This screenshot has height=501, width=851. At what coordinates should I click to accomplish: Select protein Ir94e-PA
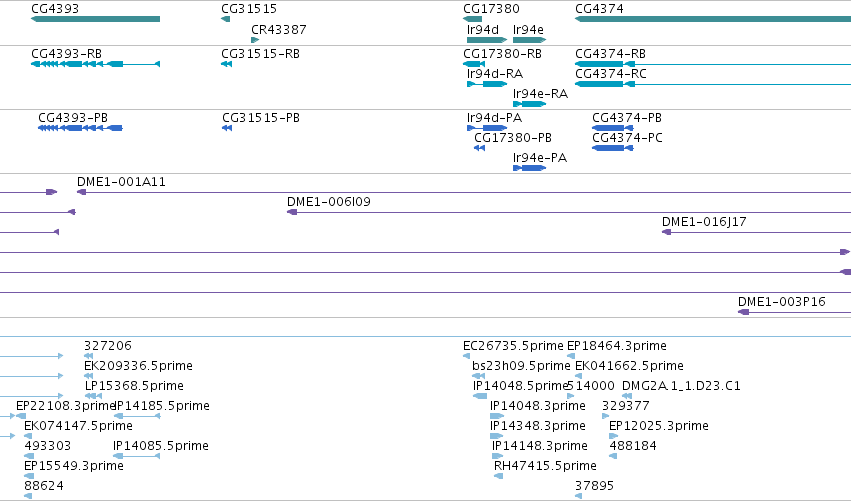[540, 158]
